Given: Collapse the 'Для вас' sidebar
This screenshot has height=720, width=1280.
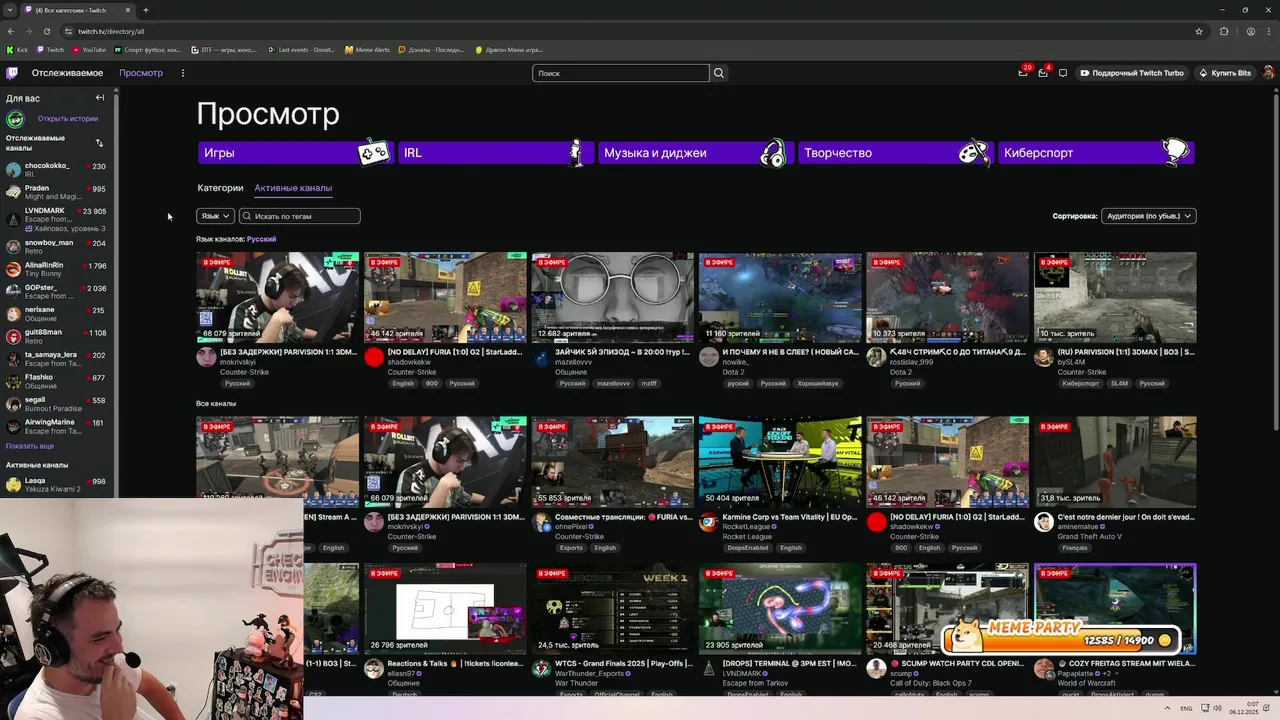Looking at the screenshot, I should pyautogui.click(x=100, y=98).
